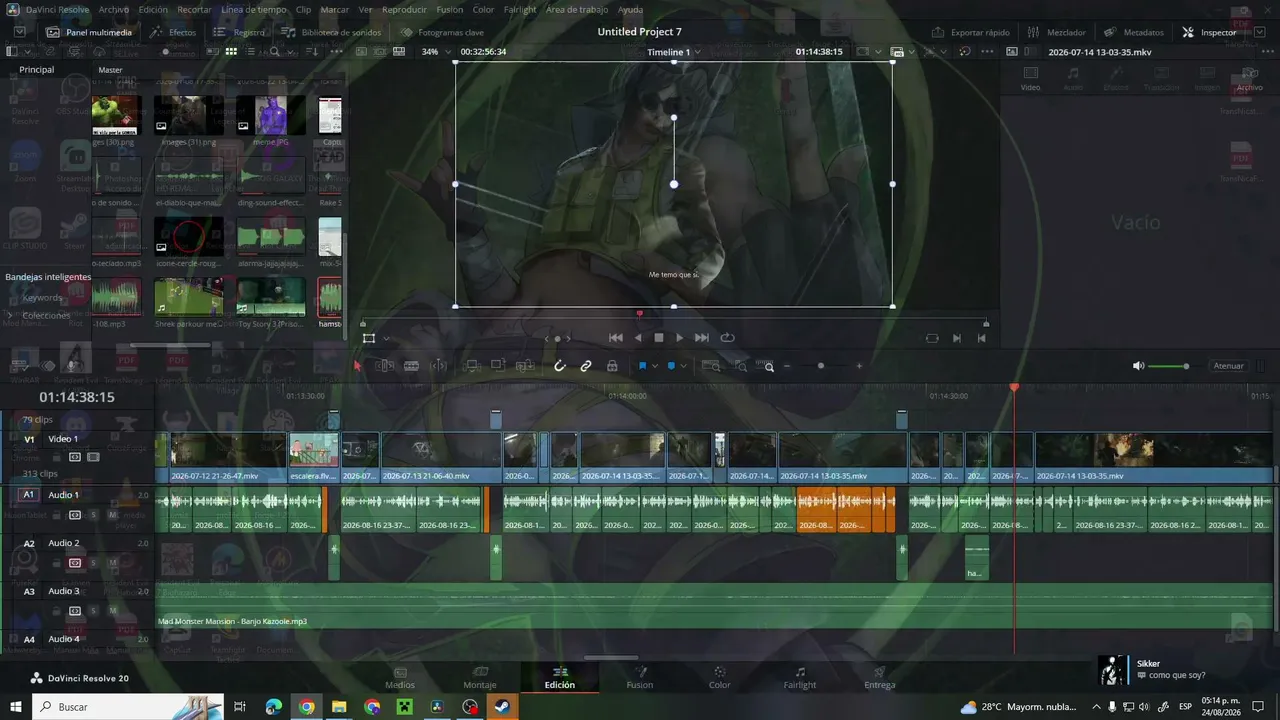Toggle loop playback in the viewer
Viewport: 1280px width, 720px height.
[727, 338]
